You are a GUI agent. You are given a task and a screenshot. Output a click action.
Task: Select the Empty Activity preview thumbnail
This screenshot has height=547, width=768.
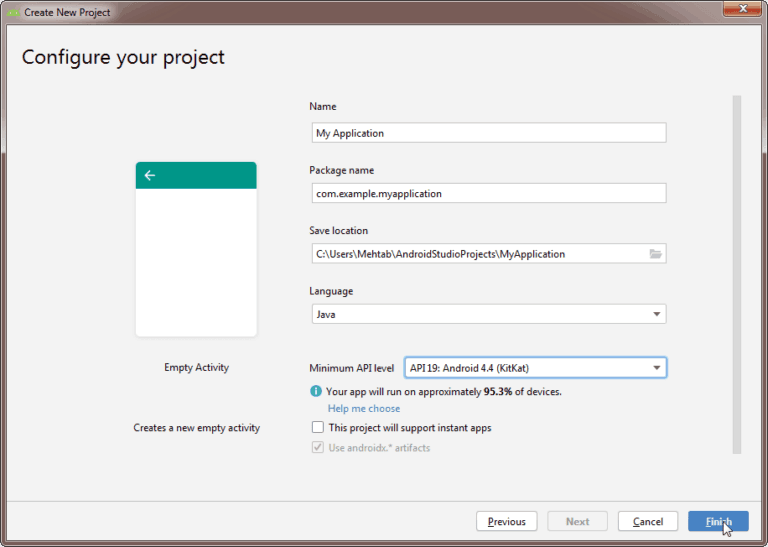[196, 249]
